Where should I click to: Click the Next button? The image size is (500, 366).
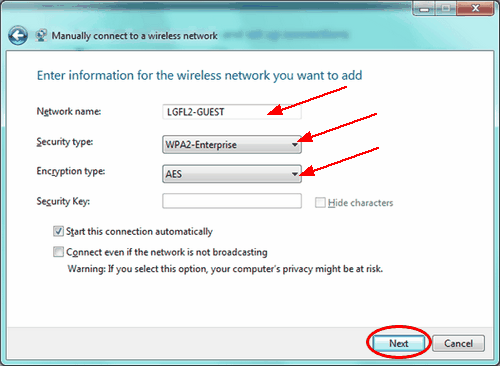click(399, 343)
